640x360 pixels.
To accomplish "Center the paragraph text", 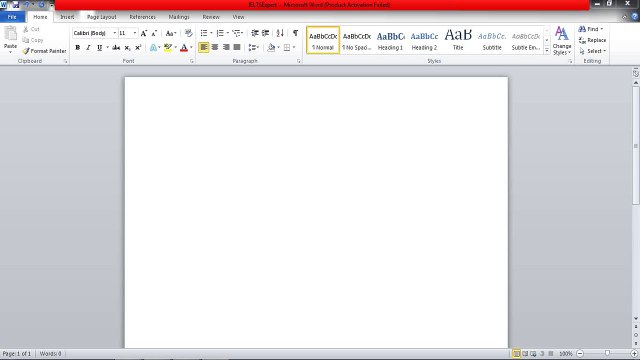I will [x=215, y=48].
